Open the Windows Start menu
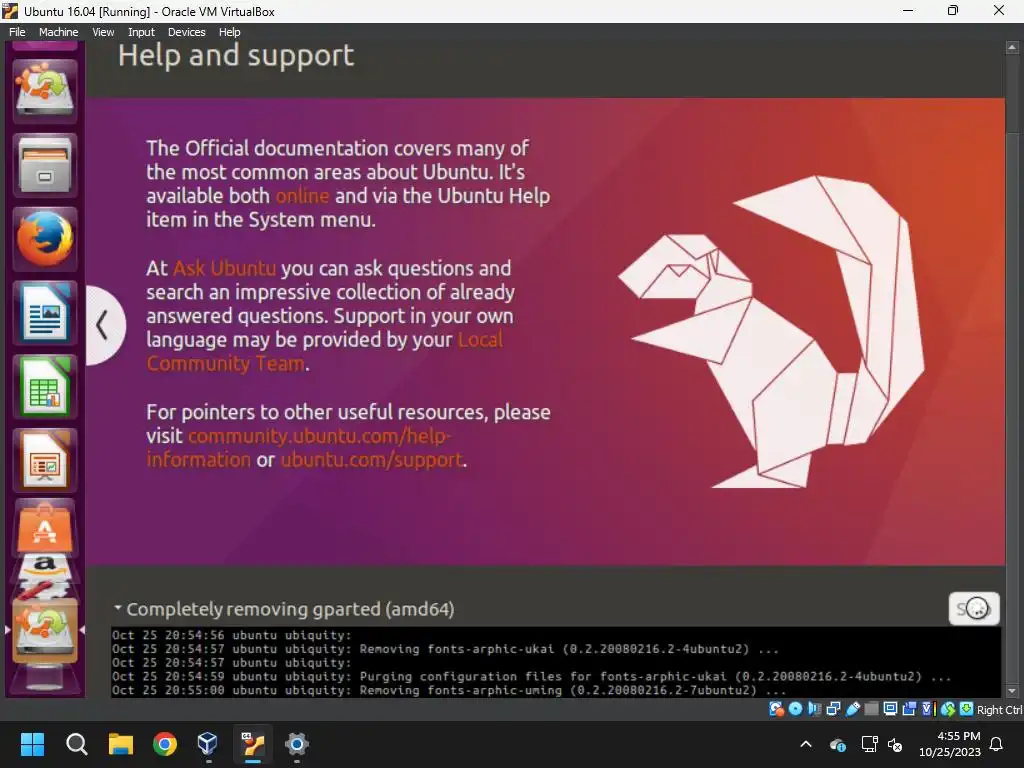 pyautogui.click(x=33, y=744)
